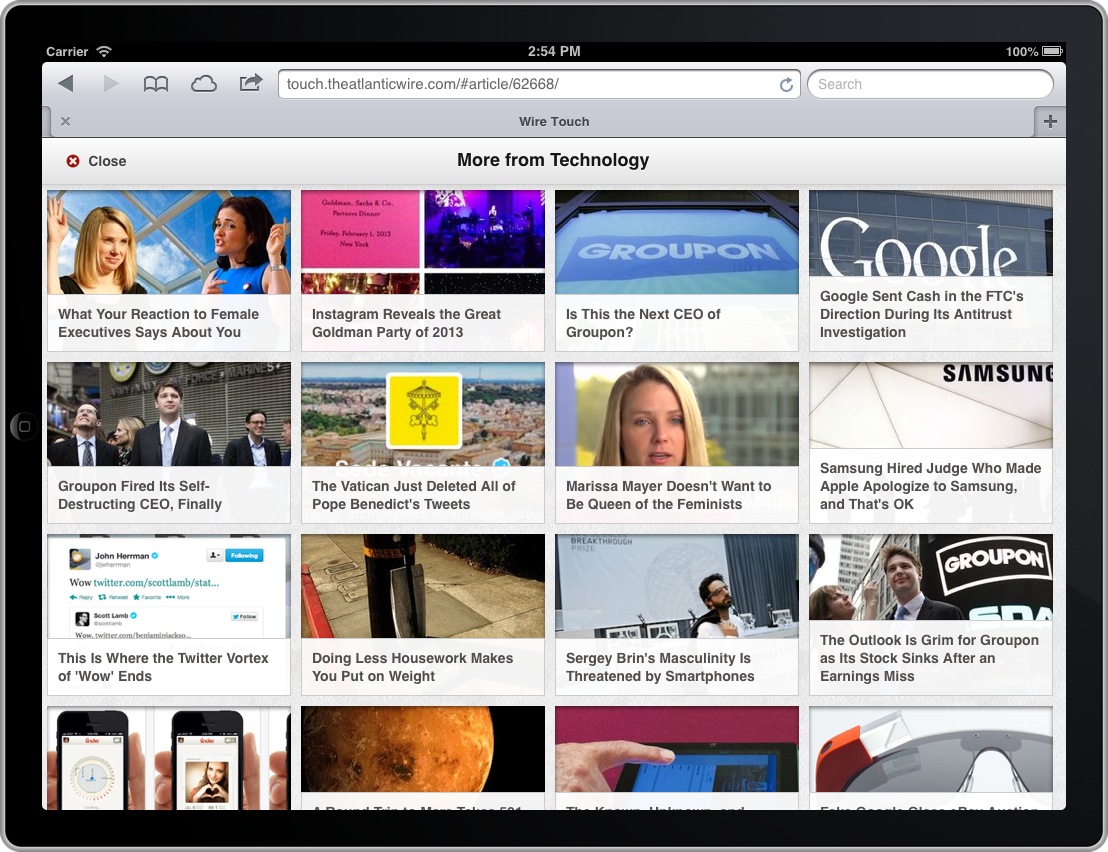Select the Wire Touch tab title
This screenshot has height=852, width=1108.
(554, 122)
